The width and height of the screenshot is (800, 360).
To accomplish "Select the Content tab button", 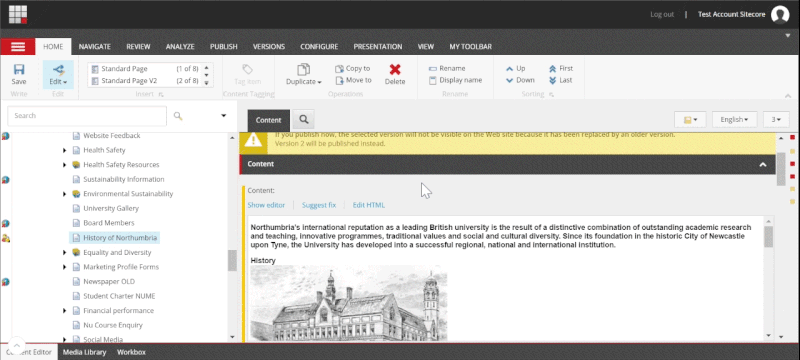I will pyautogui.click(x=268, y=120).
